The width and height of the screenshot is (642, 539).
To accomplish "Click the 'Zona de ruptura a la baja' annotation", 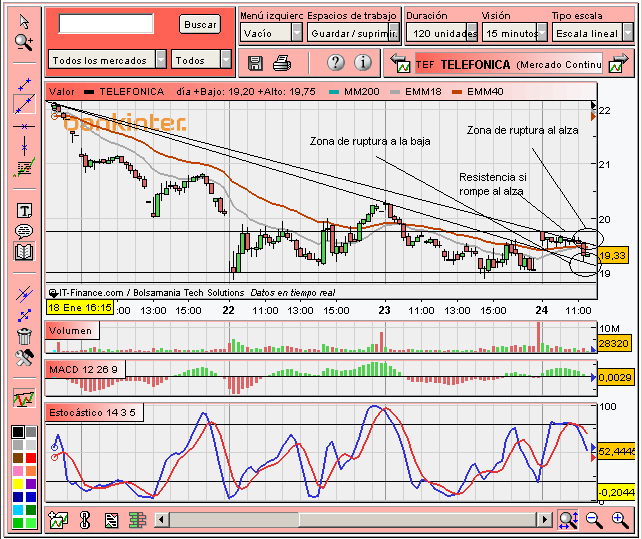I will 370,141.
